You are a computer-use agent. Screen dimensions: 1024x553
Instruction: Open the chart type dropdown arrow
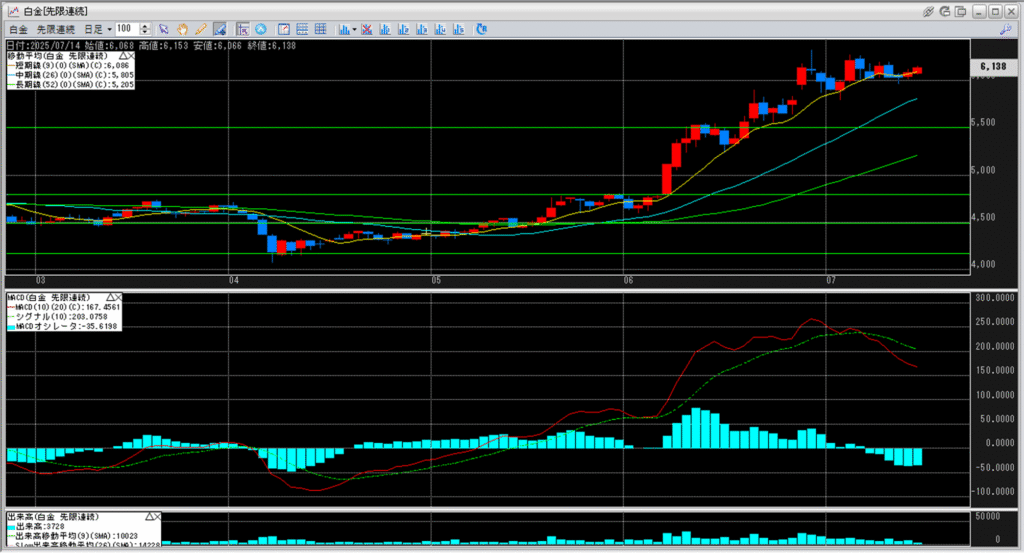[x=355, y=30]
